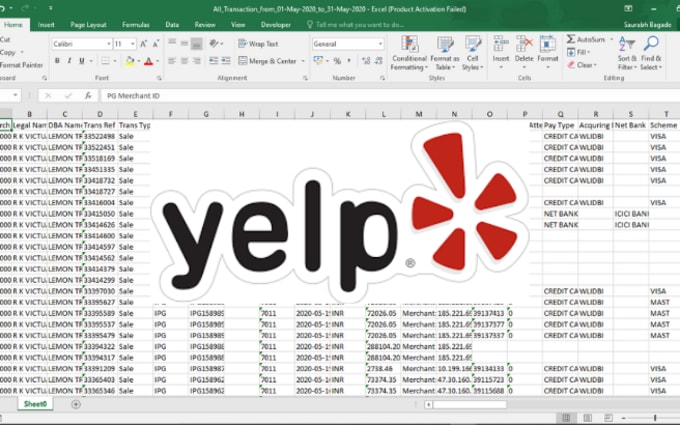Open the font name dropdown
This screenshot has height=425, width=680.
tap(108, 44)
